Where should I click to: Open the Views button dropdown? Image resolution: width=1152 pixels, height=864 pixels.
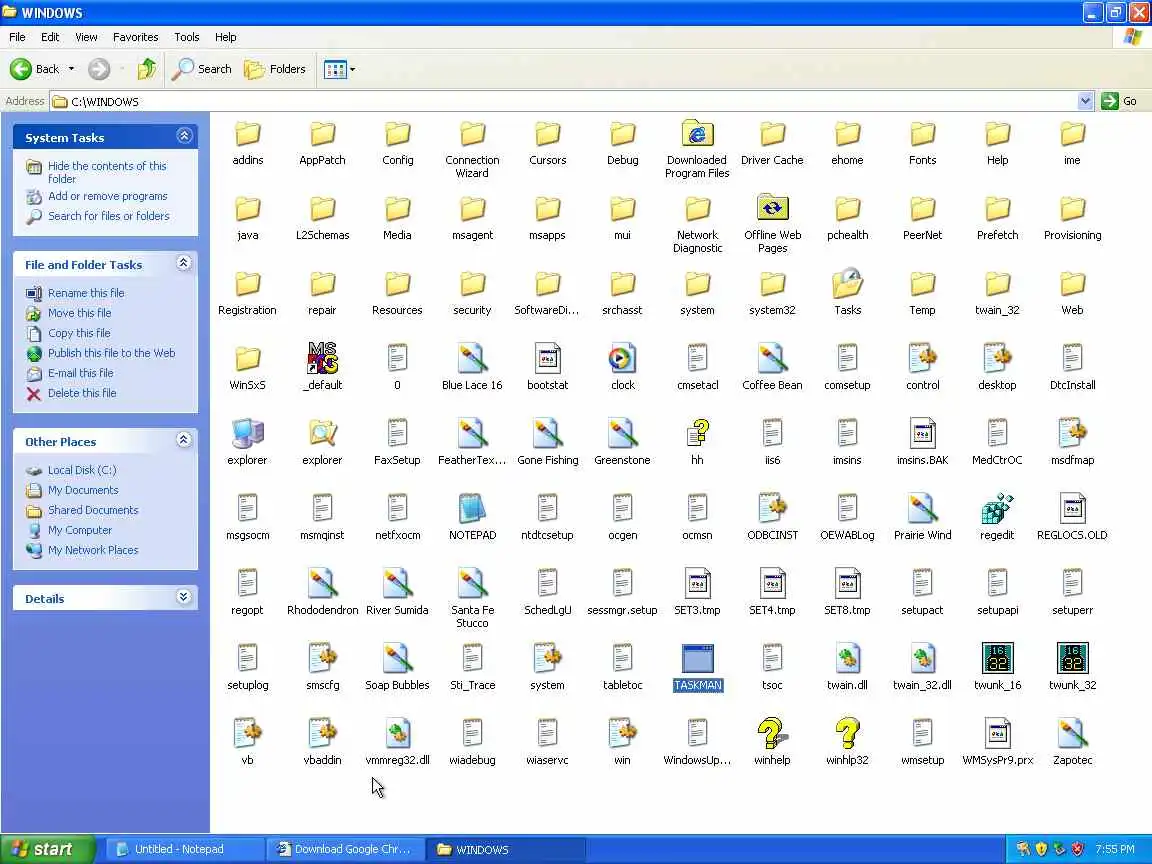353,69
